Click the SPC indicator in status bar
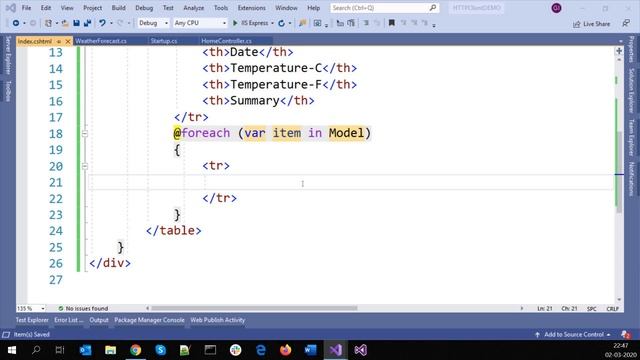Screen dimensions: 640x360 pos(591,309)
